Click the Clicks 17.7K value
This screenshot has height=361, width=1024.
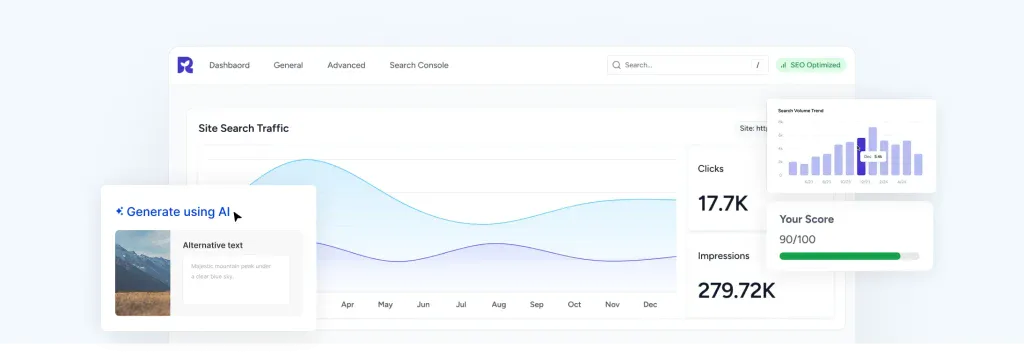[x=722, y=204]
